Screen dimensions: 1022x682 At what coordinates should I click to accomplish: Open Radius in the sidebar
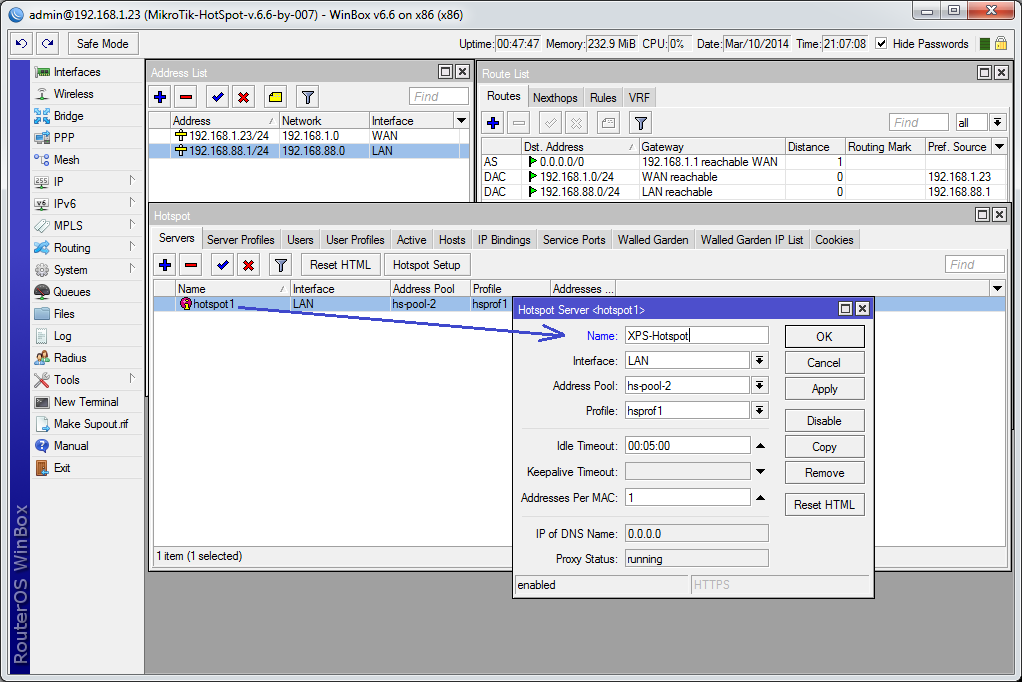point(70,358)
